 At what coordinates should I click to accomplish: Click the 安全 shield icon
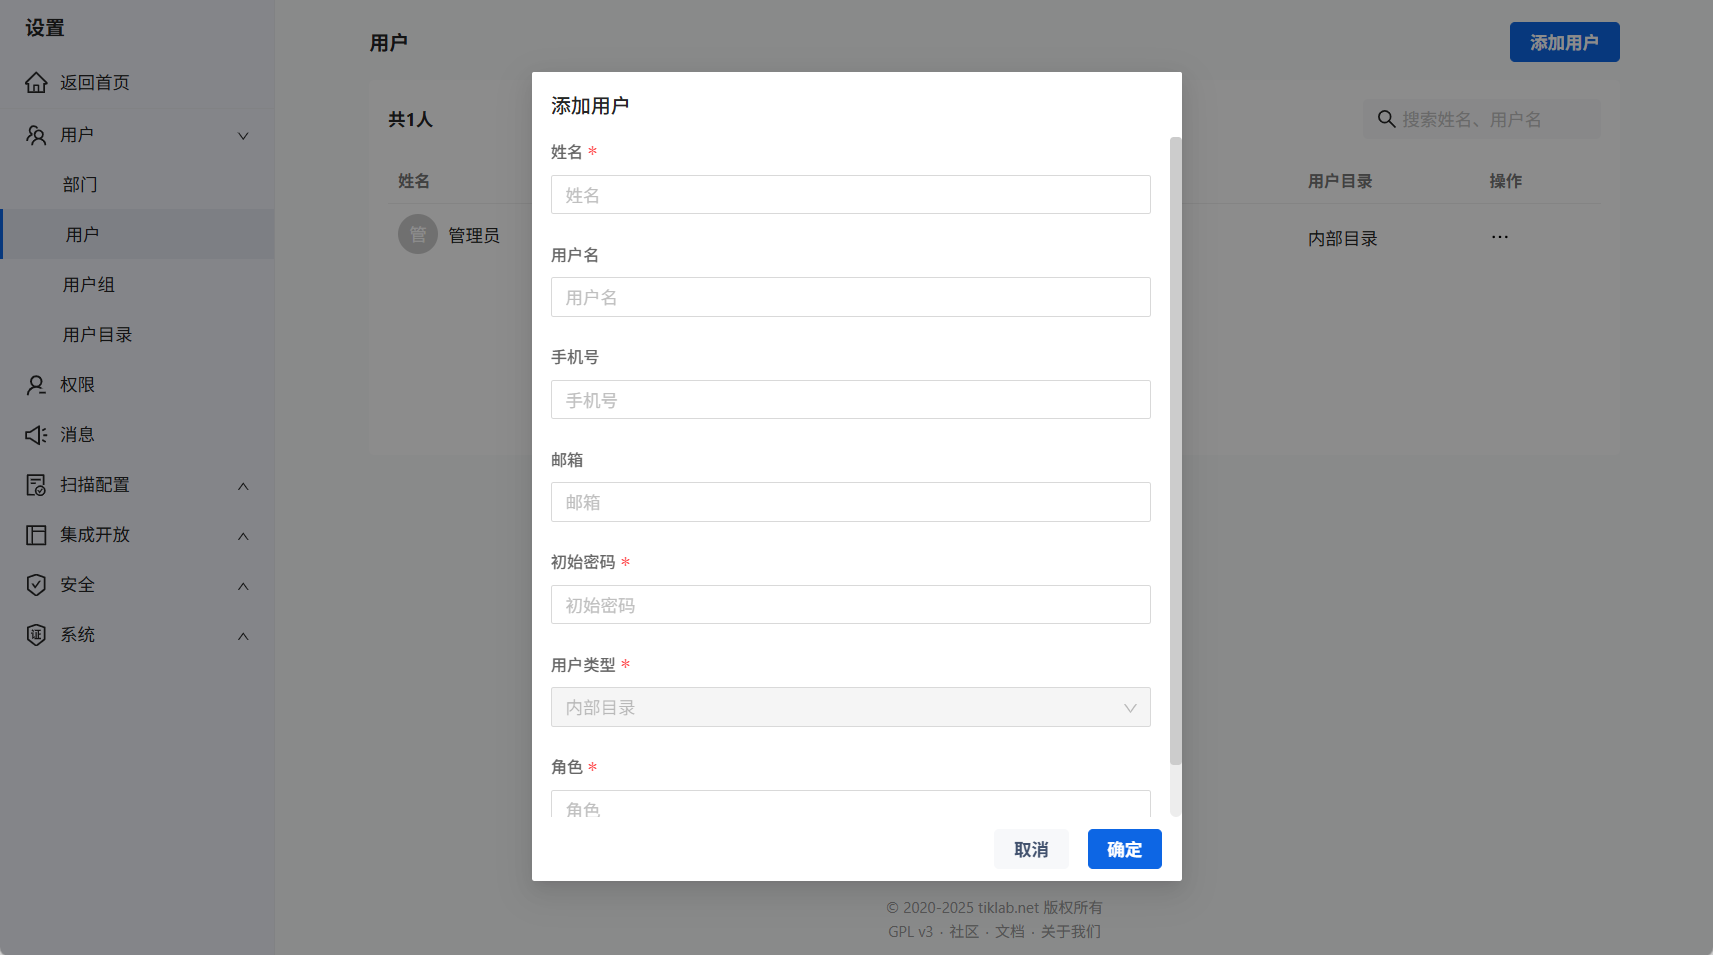coord(36,585)
